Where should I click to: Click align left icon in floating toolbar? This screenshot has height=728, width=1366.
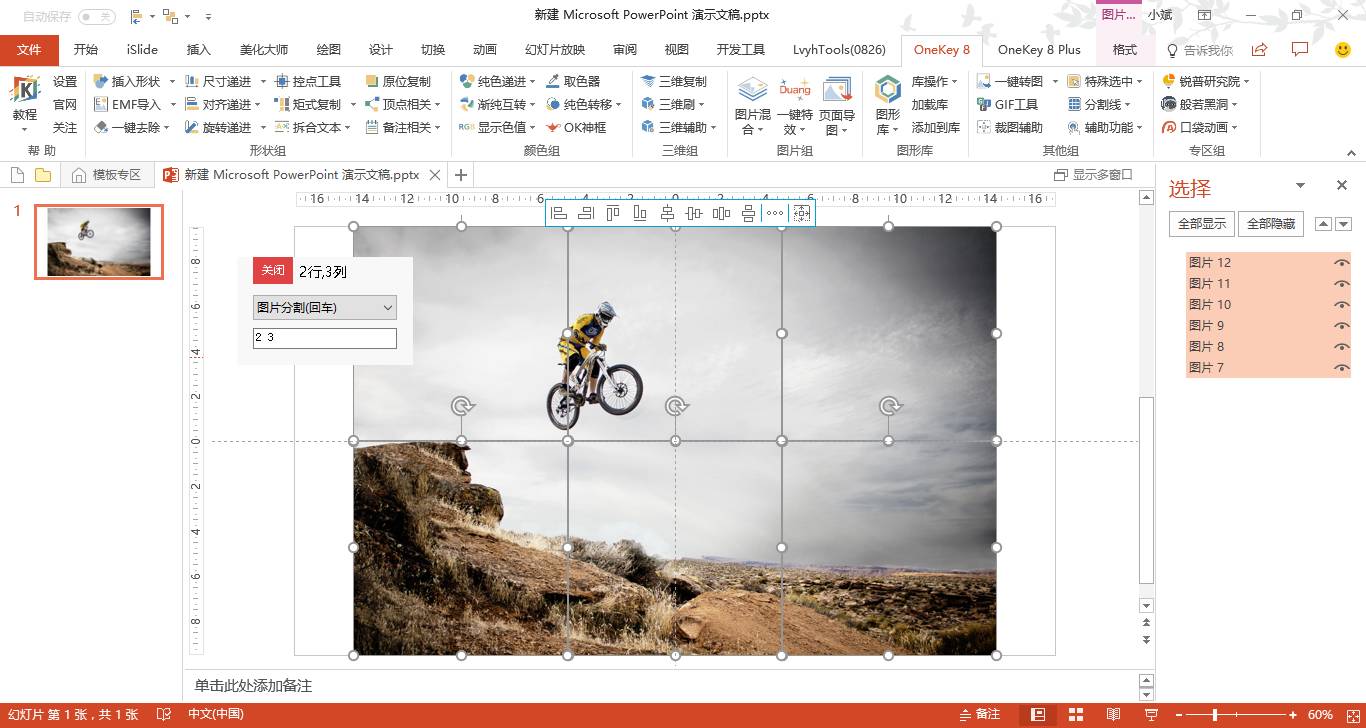(559, 213)
